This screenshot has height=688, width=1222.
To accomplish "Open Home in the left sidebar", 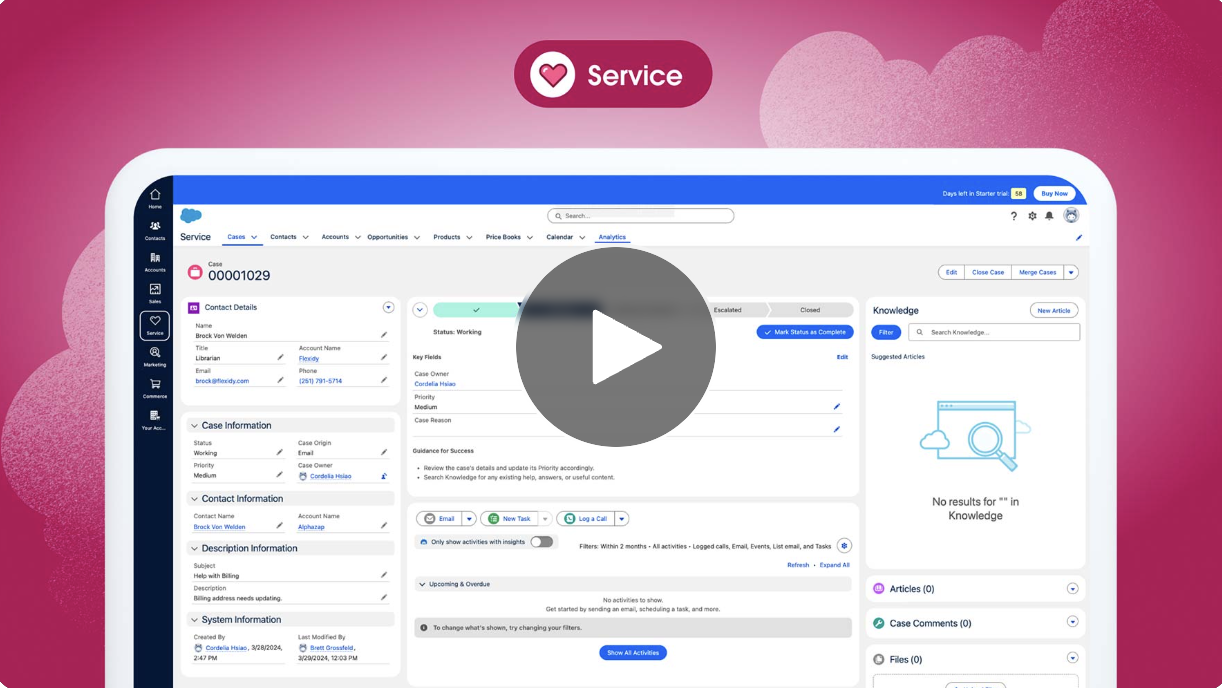I will coord(155,198).
